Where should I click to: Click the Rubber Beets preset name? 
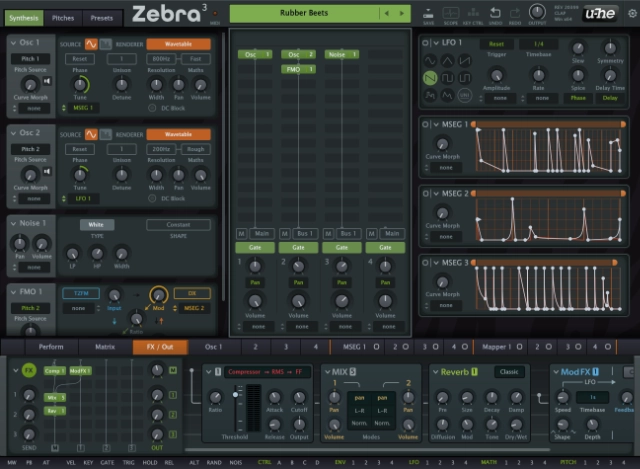pyautogui.click(x=304, y=13)
